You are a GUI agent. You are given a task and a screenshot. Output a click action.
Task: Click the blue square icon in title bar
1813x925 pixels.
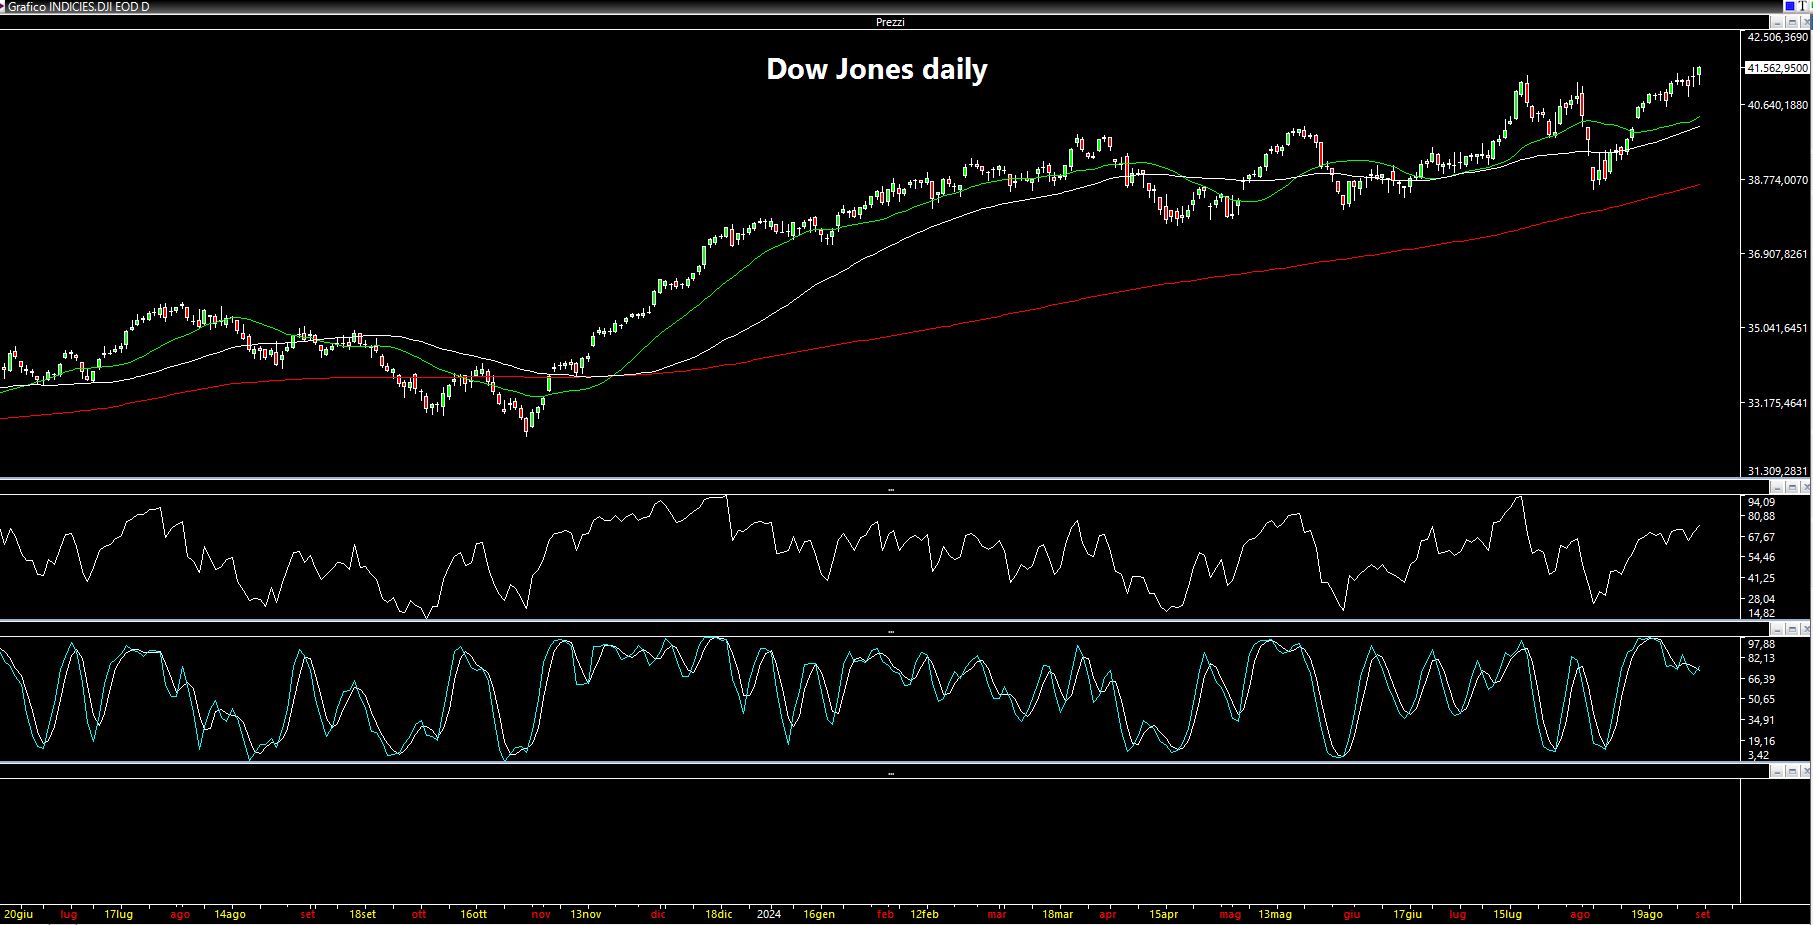[x=1790, y=6]
